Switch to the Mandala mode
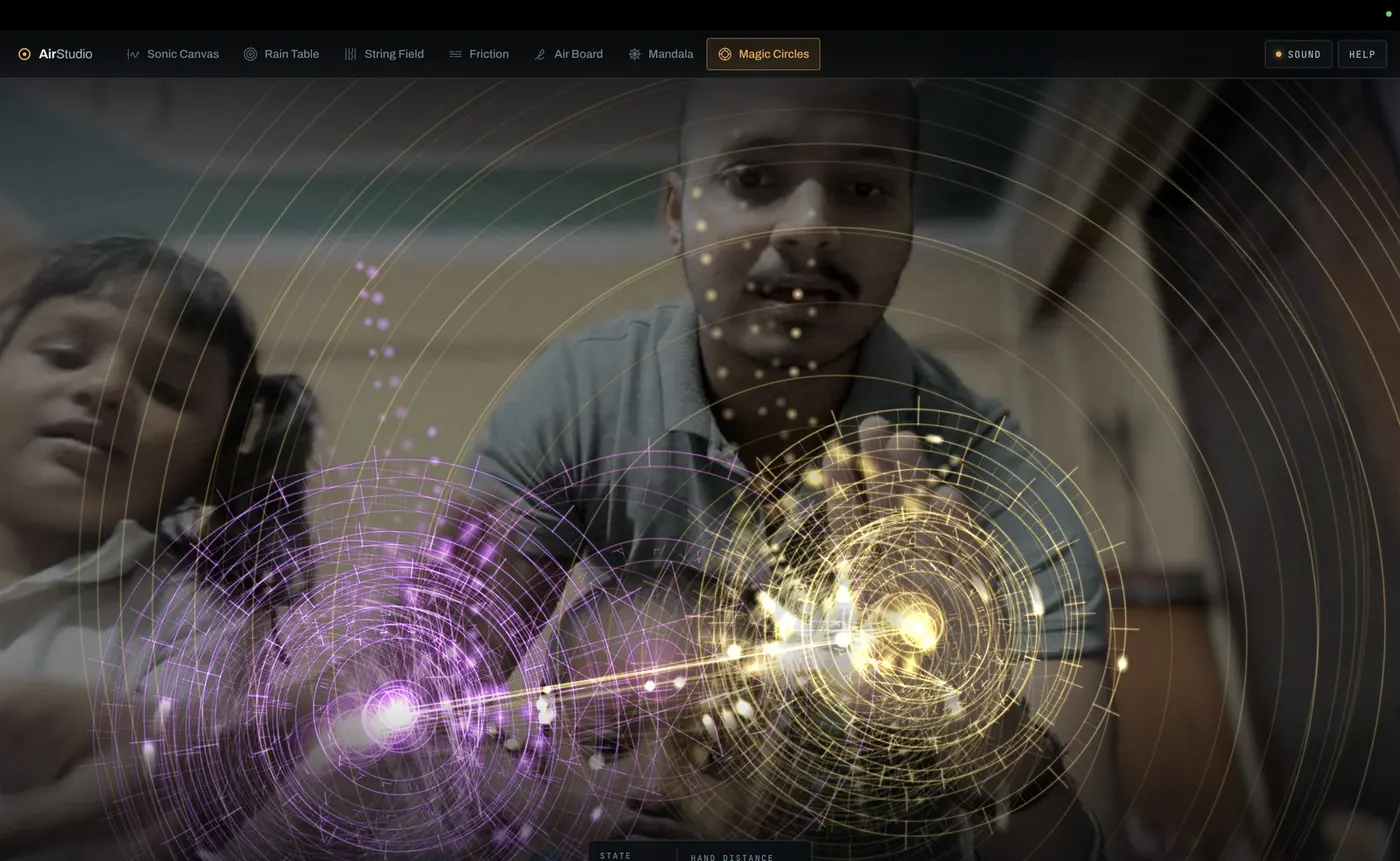The height and width of the screenshot is (861, 1400). point(660,54)
